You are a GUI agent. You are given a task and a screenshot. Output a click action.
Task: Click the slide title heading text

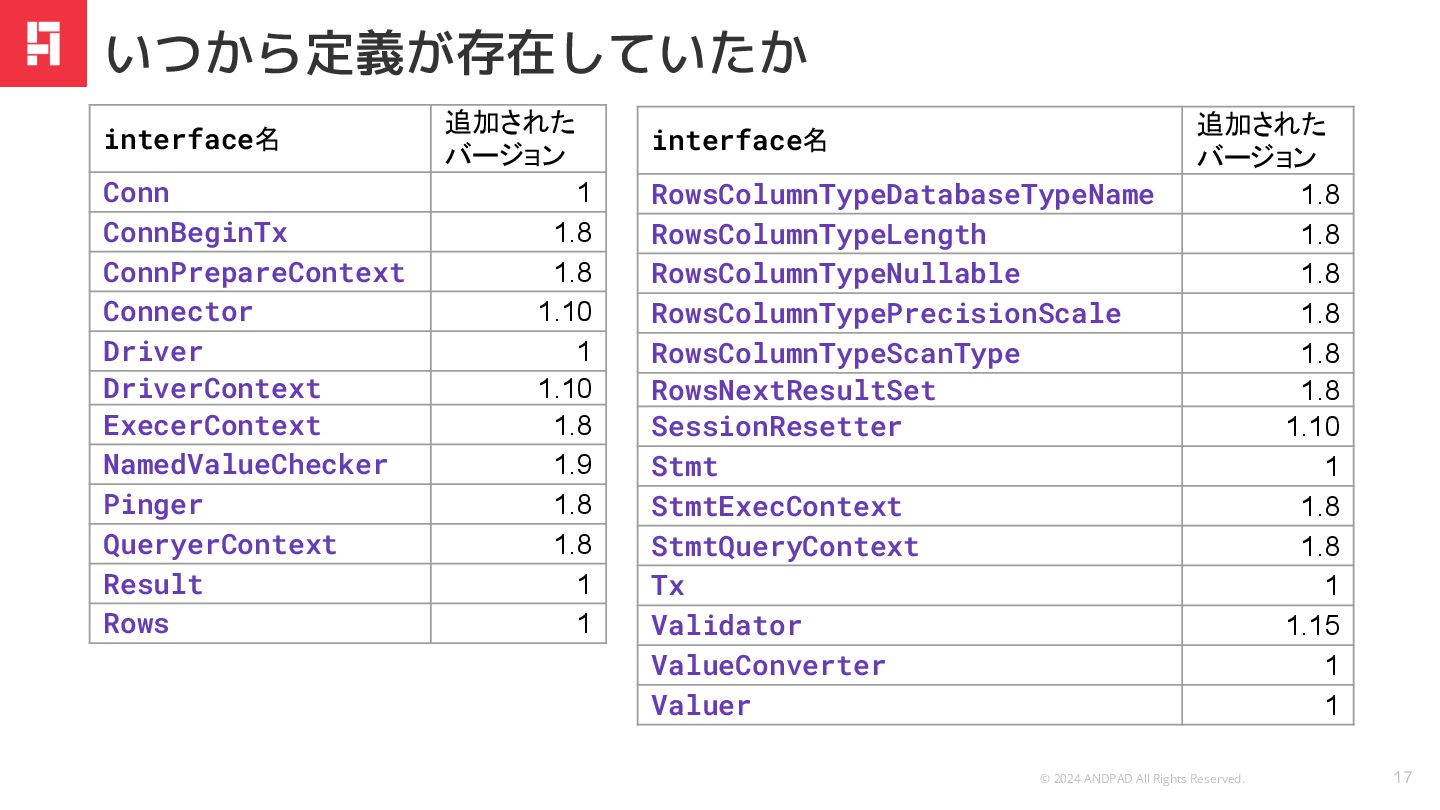(456, 54)
